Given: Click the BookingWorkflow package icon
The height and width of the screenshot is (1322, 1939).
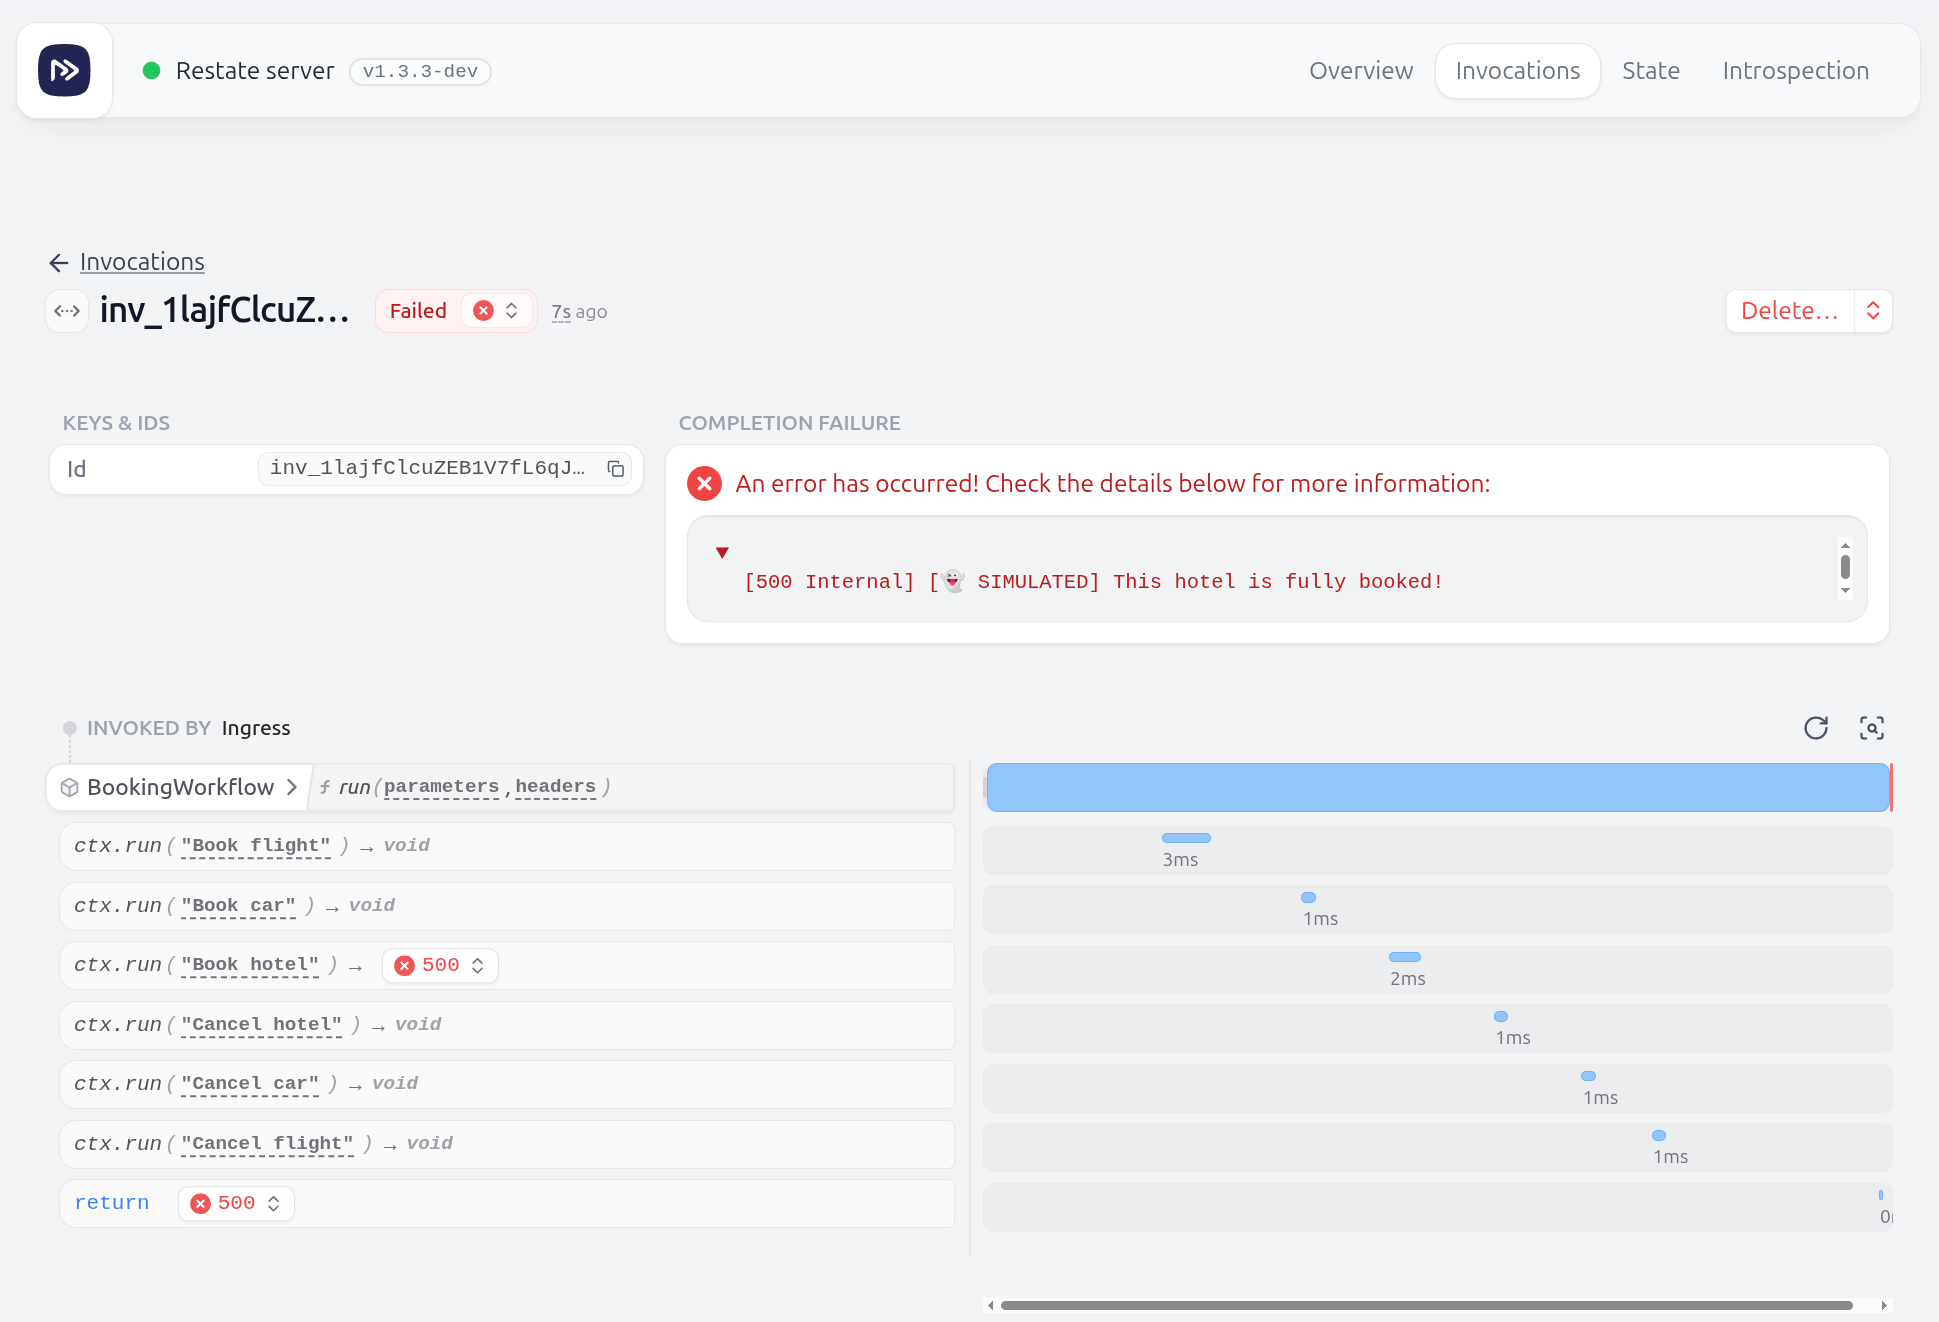Looking at the screenshot, I should [69, 787].
